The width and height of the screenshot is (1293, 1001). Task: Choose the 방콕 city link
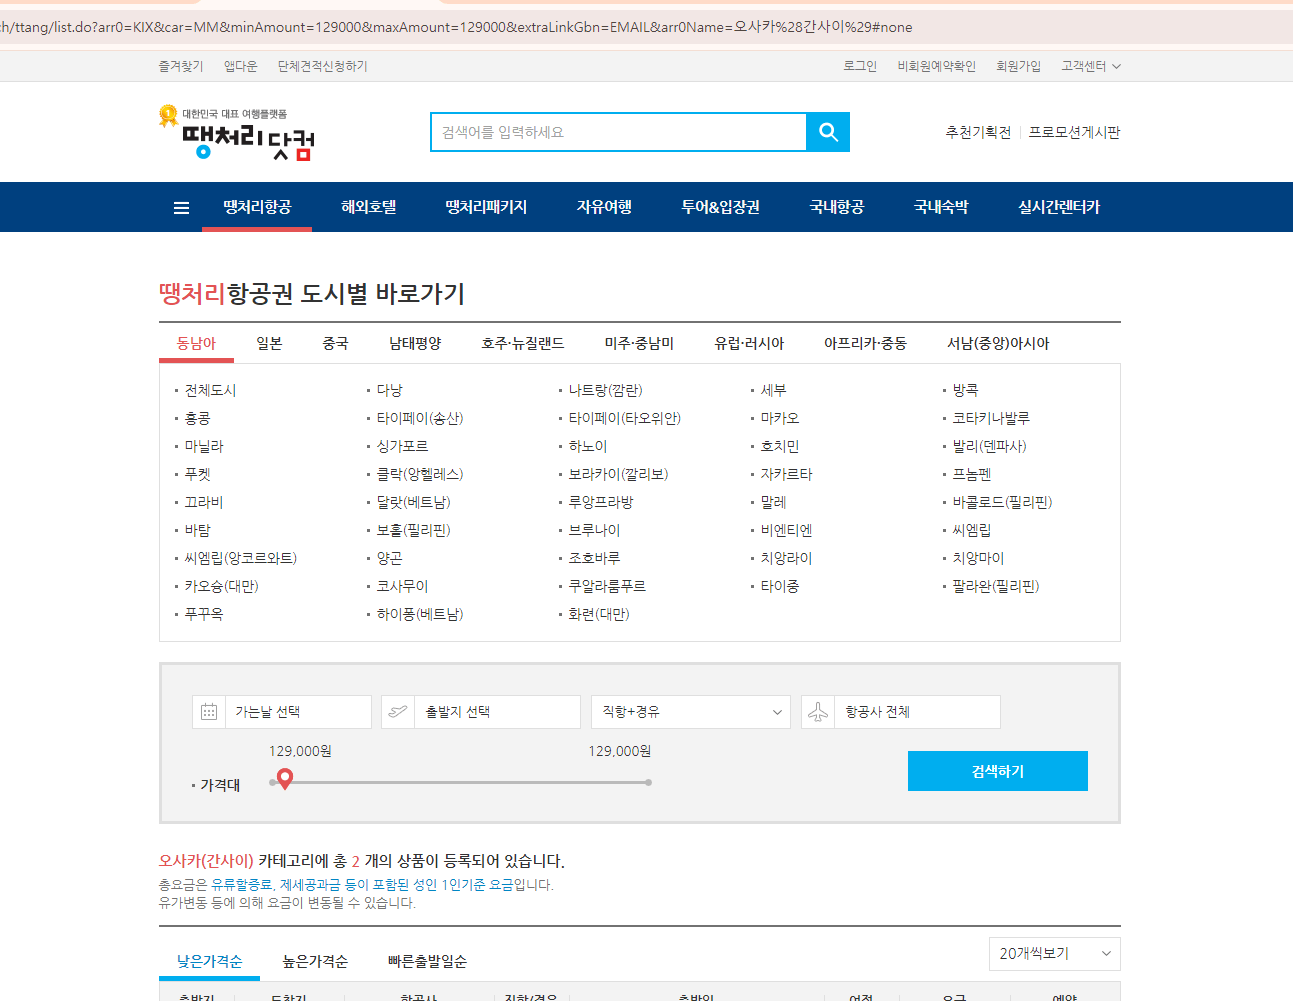point(965,390)
